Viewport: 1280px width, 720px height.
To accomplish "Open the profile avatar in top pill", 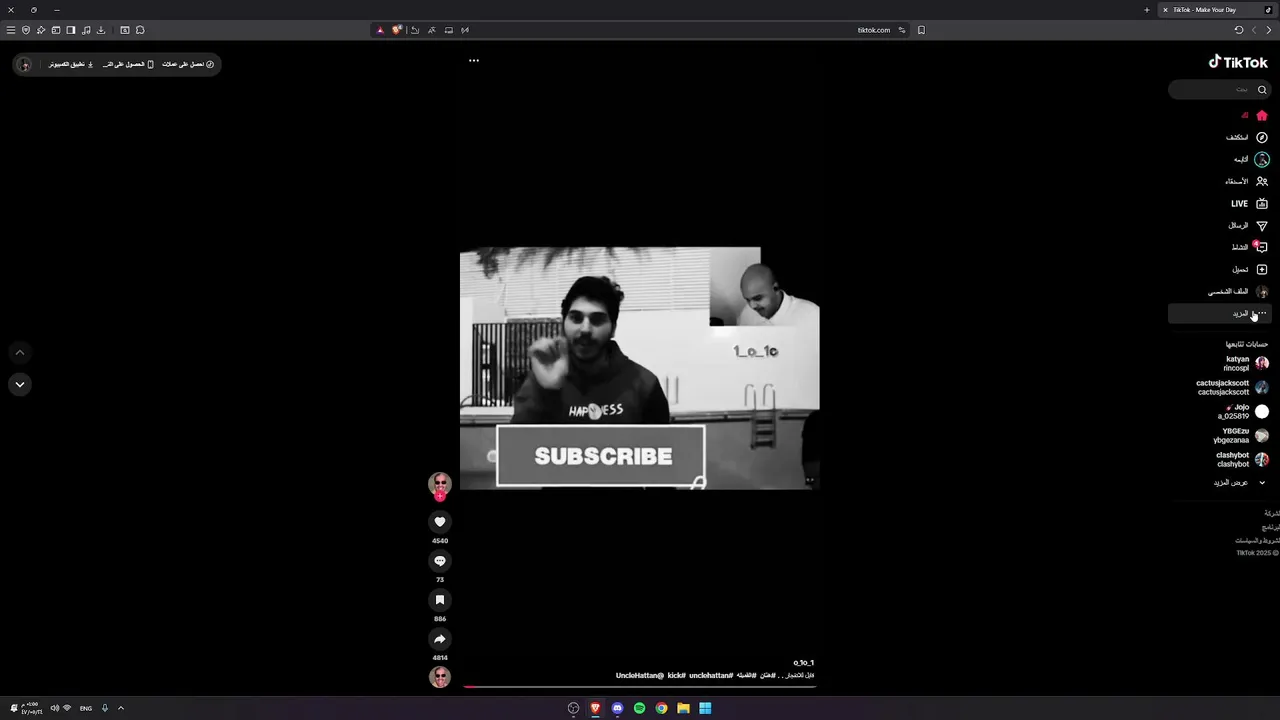I will coord(25,64).
